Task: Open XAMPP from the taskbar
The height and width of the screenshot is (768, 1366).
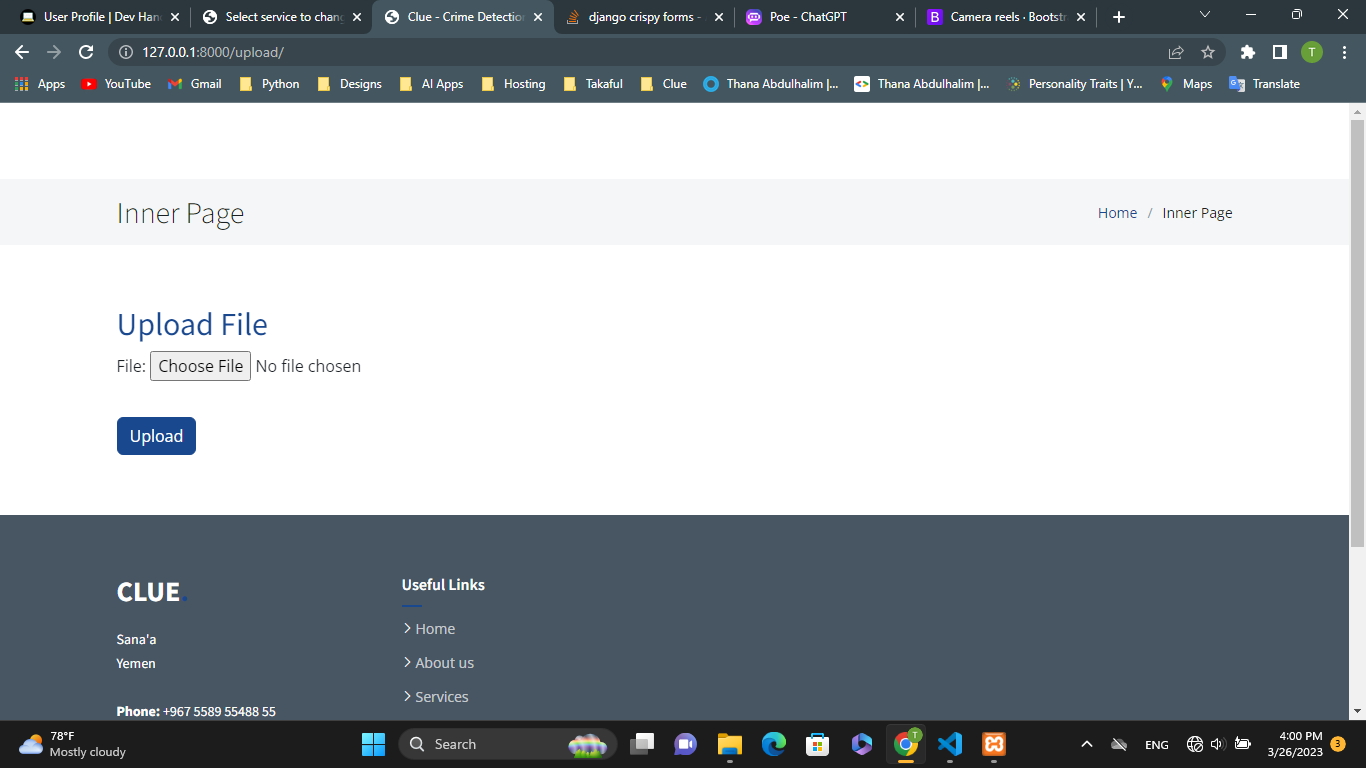Action: 994,744
